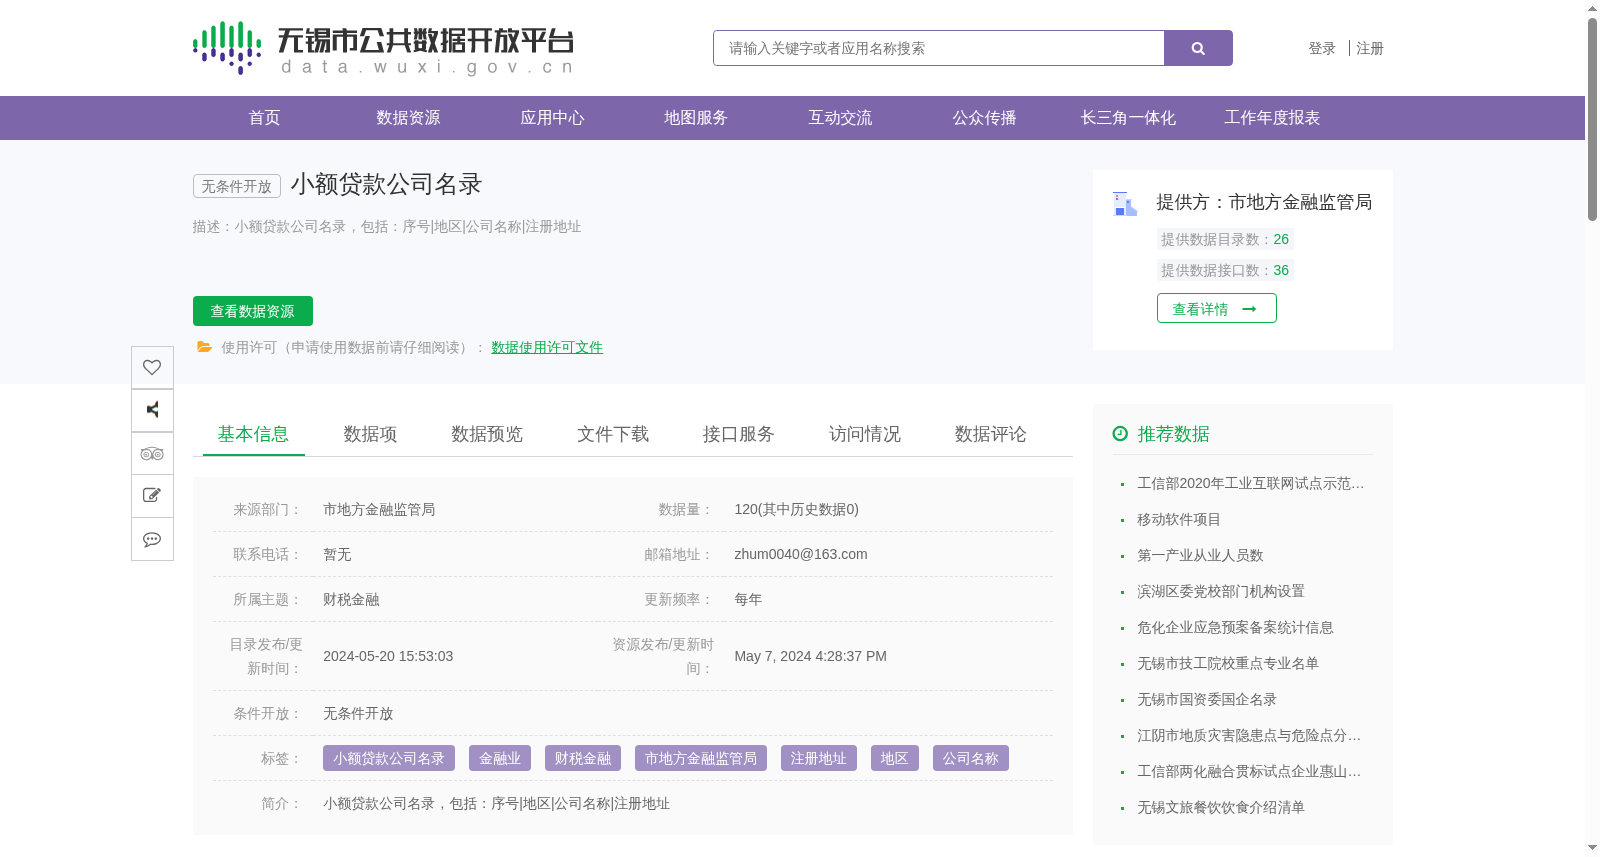Focus the keyword search input field
The height and width of the screenshot is (857, 1600).
pyautogui.click(x=939, y=48)
